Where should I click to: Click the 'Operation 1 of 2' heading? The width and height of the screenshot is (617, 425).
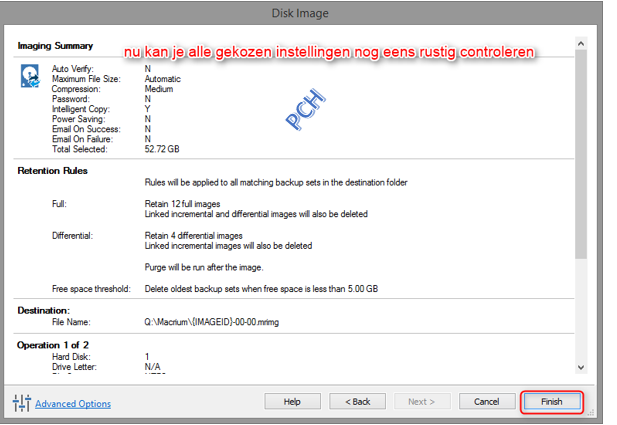coord(53,345)
